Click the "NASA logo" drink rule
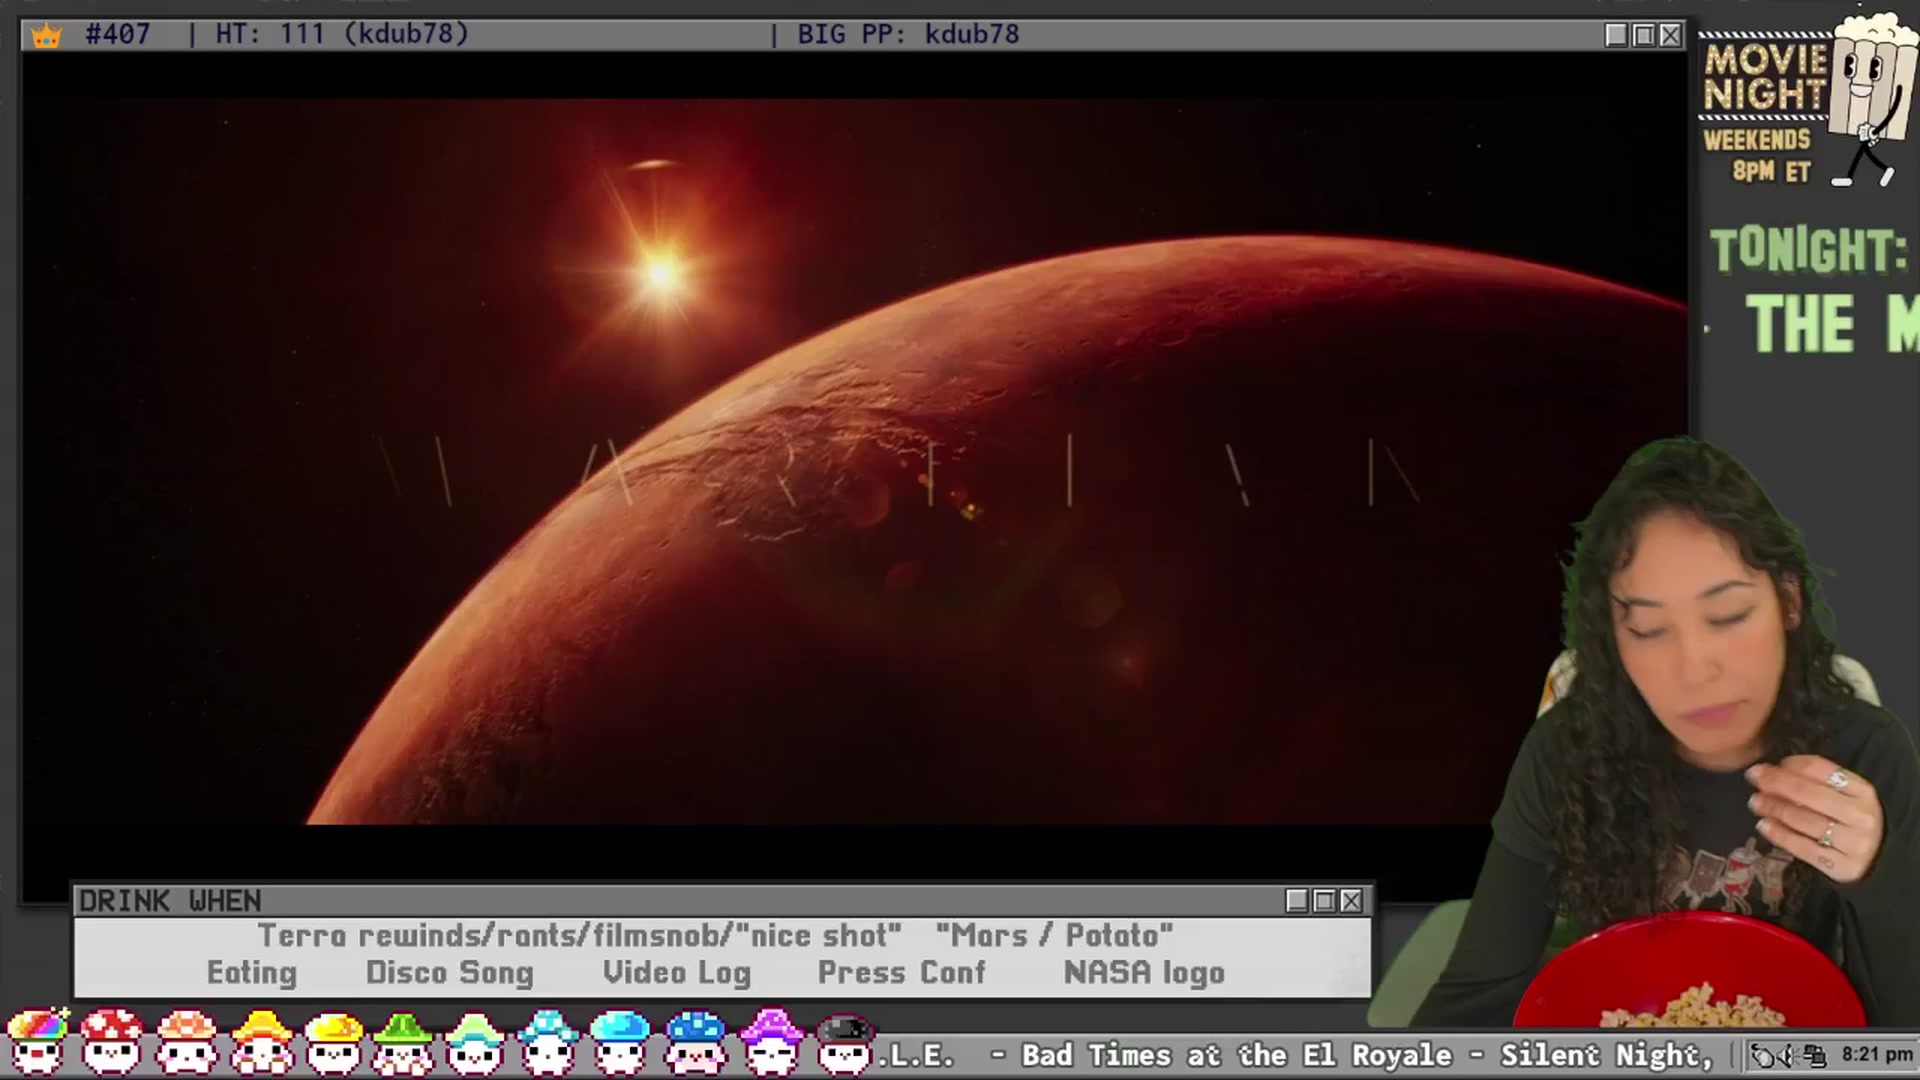The height and width of the screenshot is (1080, 1920). click(1144, 973)
